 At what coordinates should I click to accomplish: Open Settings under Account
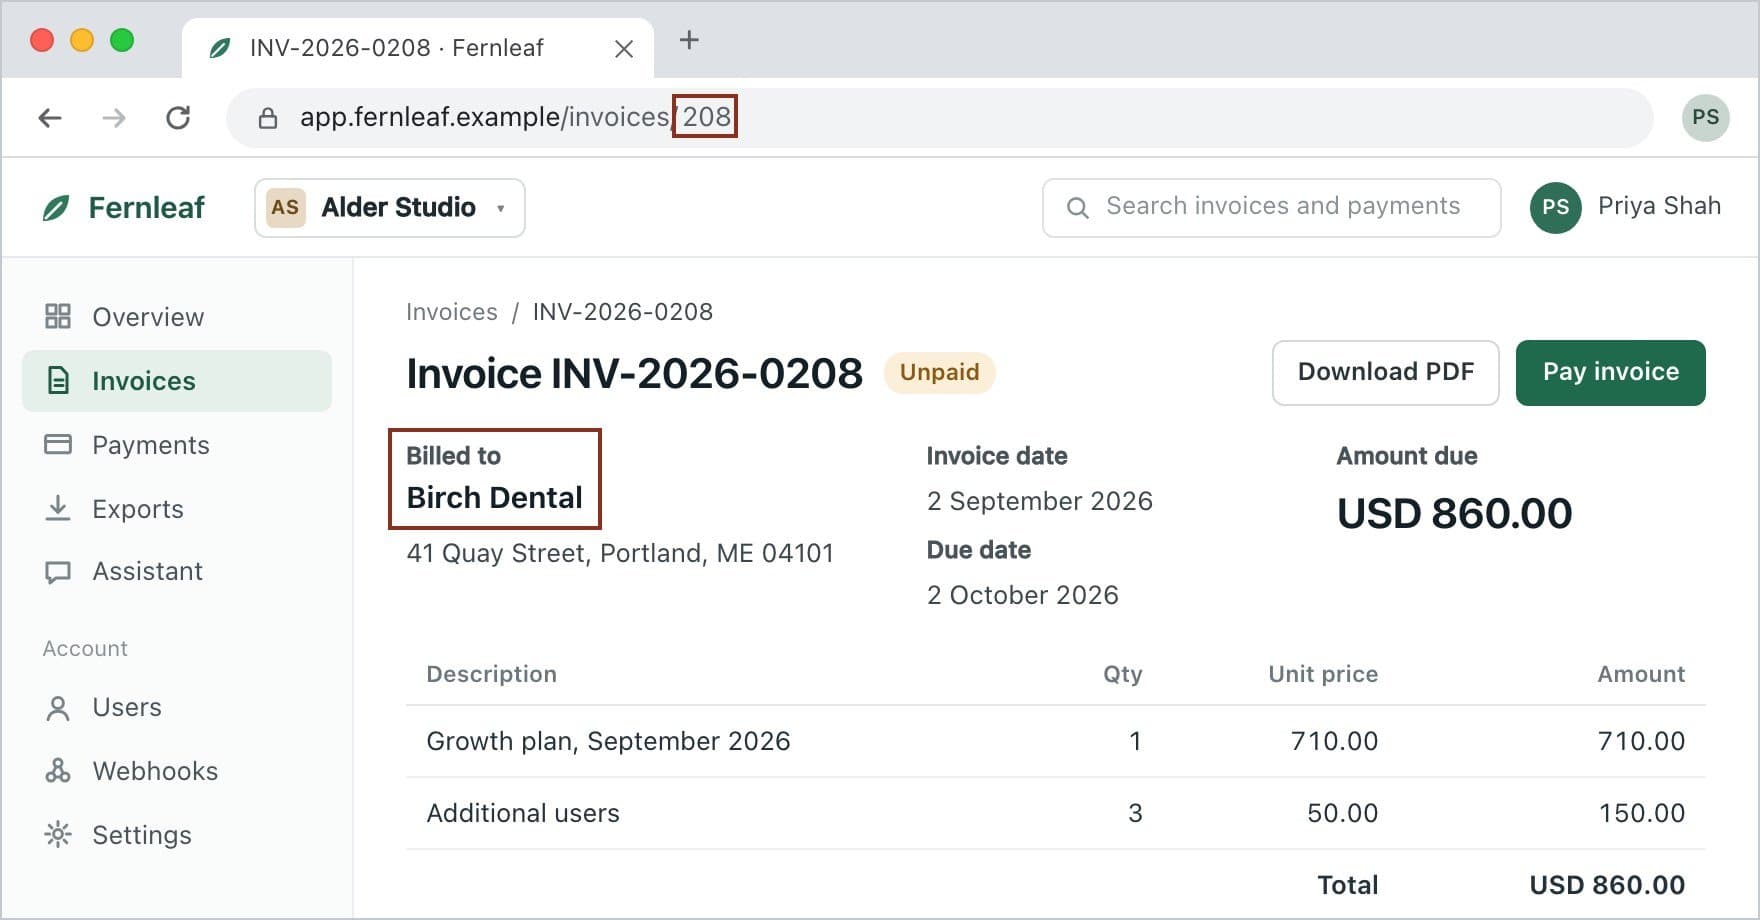tap(177, 835)
